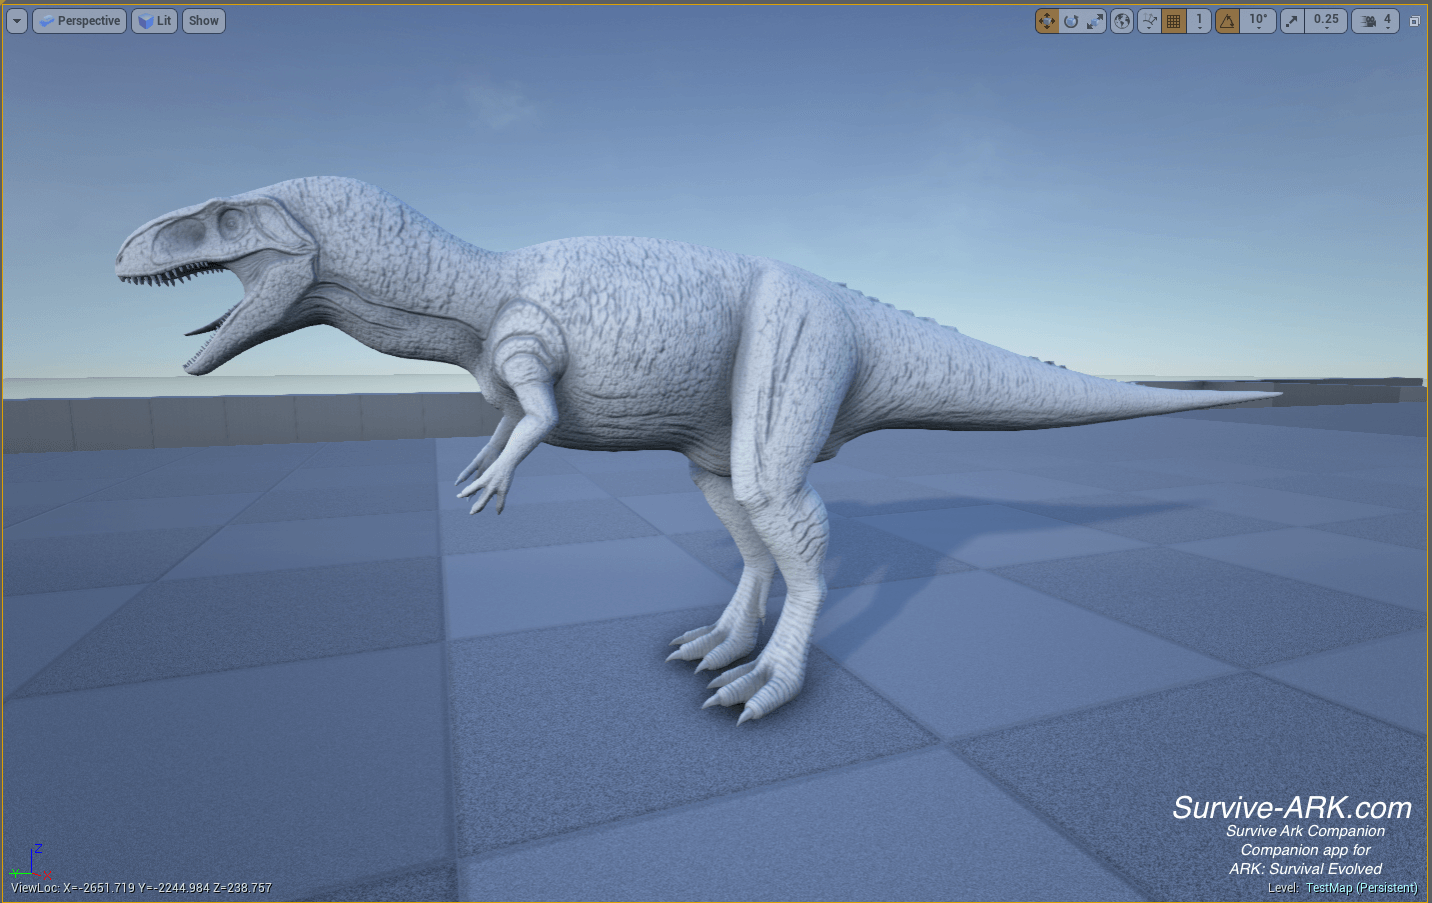The height and width of the screenshot is (903, 1432).
Task: Click the TestMap (Persistent) level name
Action: coord(1361,888)
